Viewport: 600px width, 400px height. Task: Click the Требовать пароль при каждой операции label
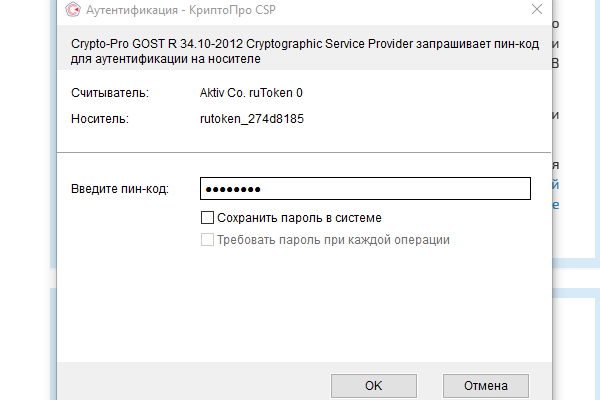(x=333, y=240)
